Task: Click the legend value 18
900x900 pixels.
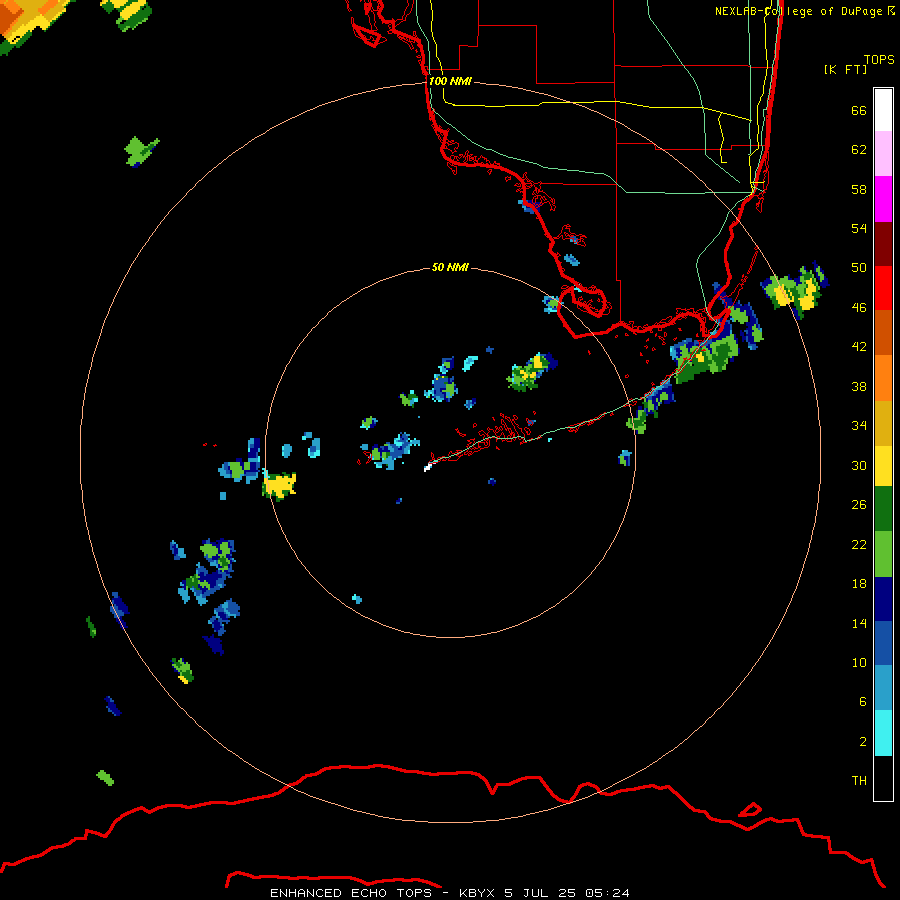Action: pos(859,584)
